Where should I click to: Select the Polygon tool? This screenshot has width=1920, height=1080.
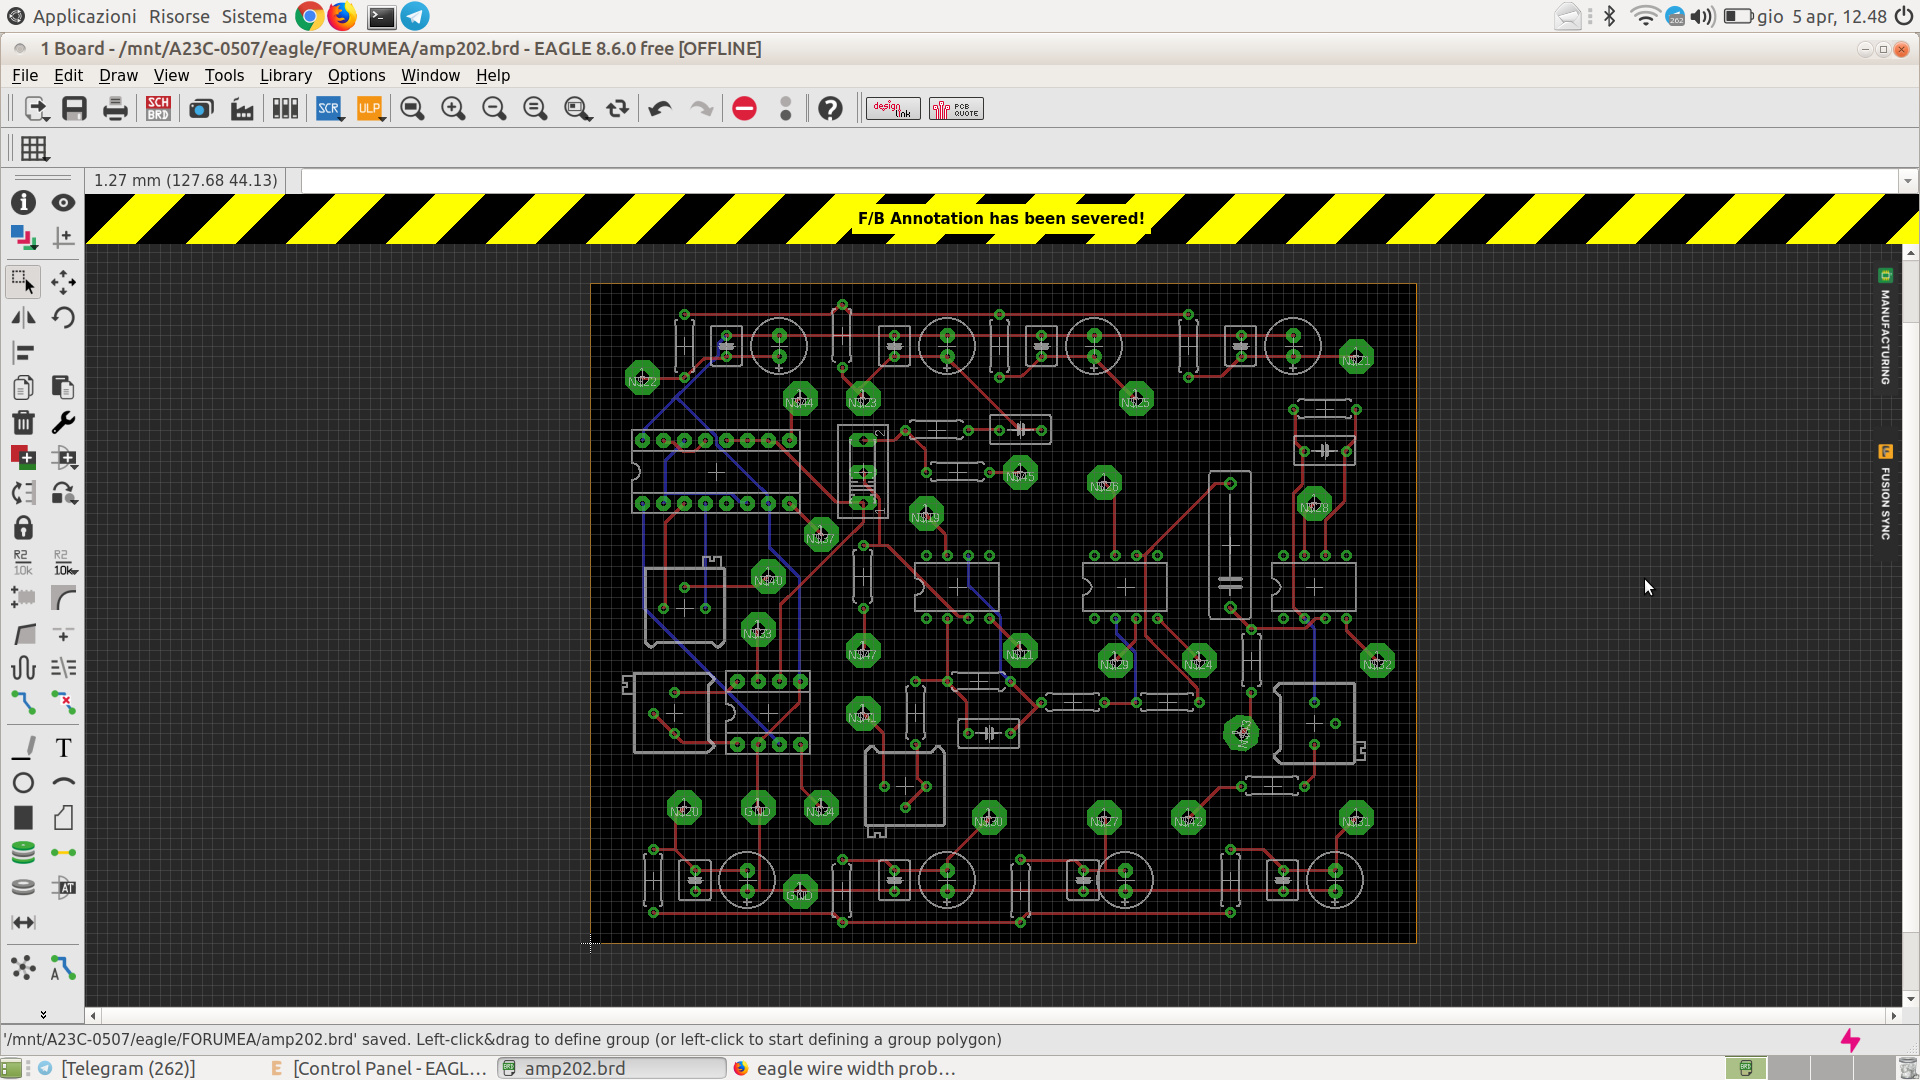click(63, 818)
